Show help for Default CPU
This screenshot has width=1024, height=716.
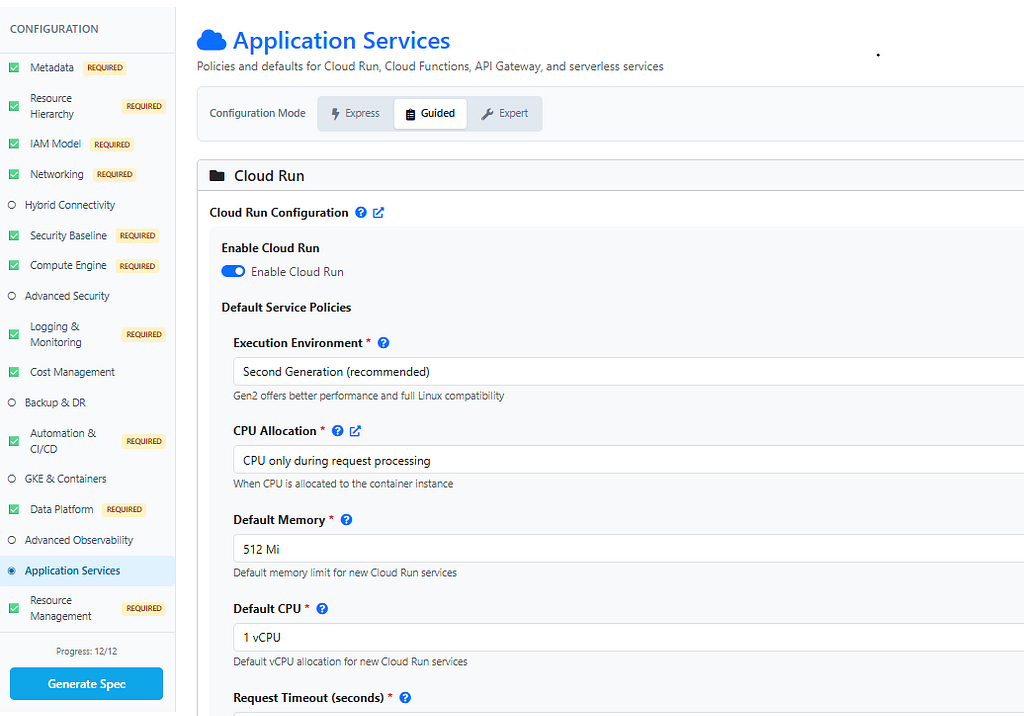tap(322, 609)
